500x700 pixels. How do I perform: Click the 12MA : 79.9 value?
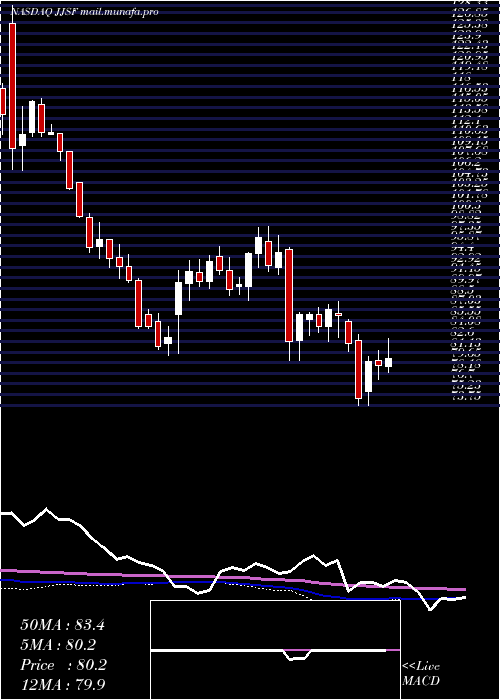(x=63, y=685)
